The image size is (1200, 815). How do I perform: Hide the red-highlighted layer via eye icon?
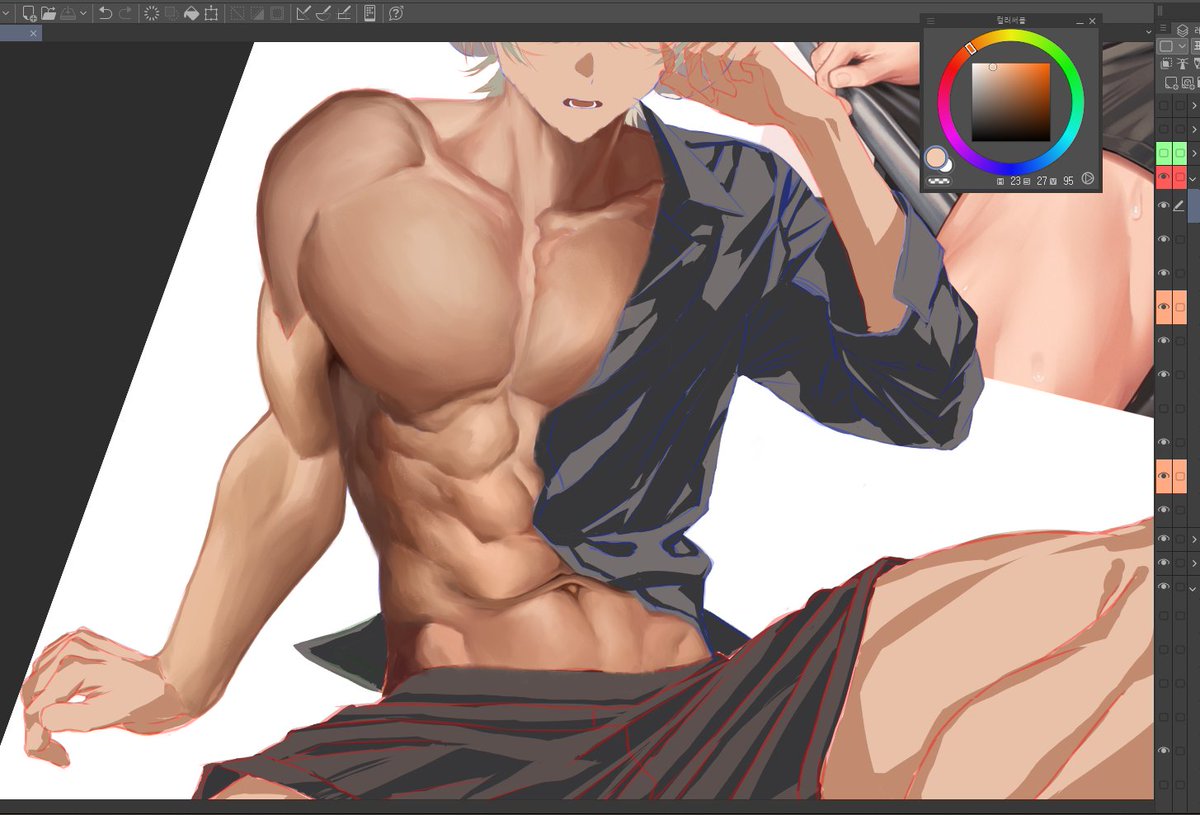point(1163,177)
